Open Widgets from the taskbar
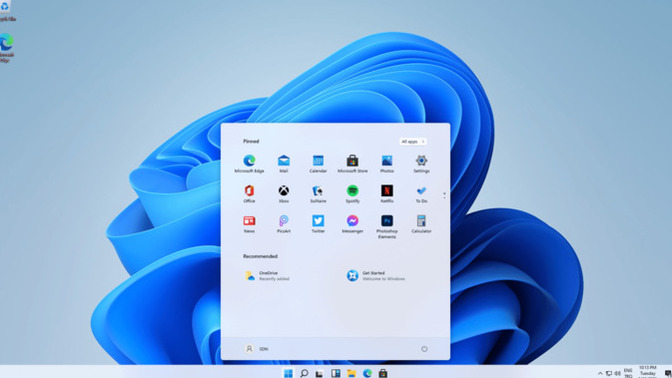The width and height of the screenshot is (672, 378). (x=336, y=373)
